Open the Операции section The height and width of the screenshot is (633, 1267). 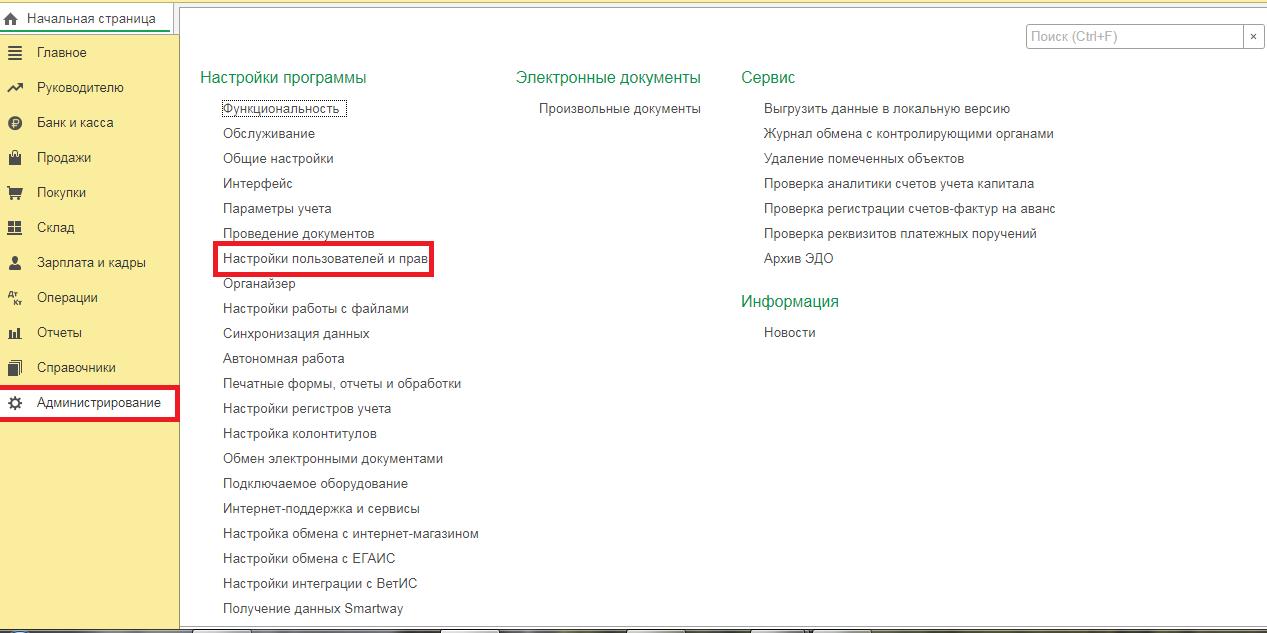click(67, 298)
